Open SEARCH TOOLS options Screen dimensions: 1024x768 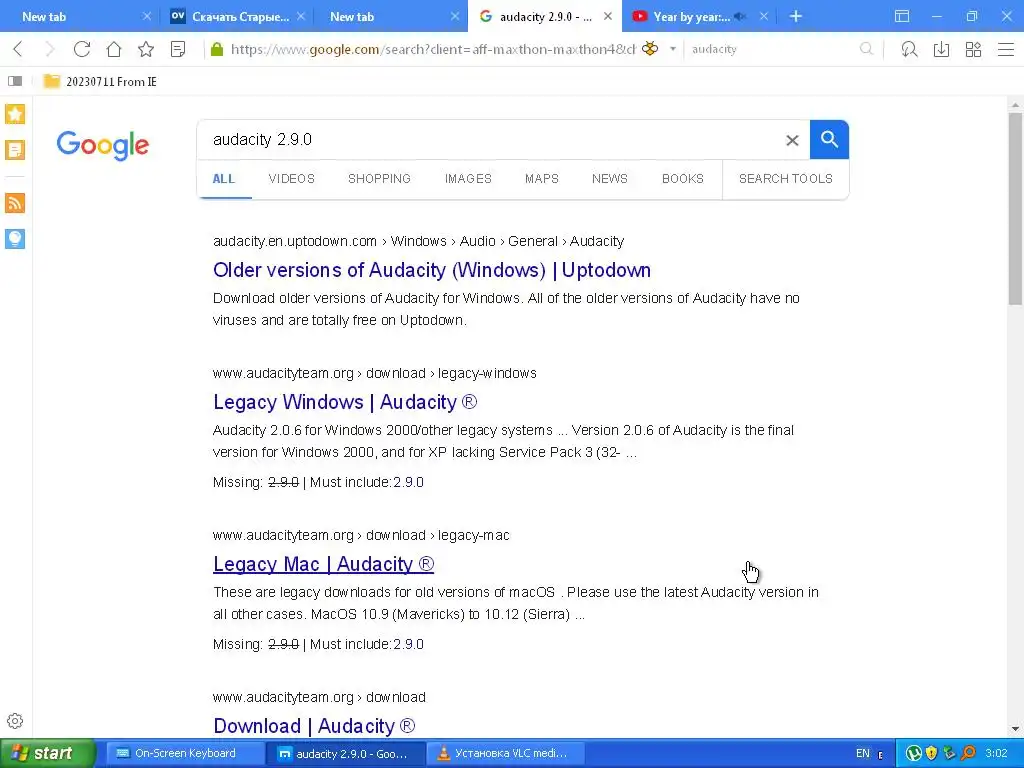[786, 179]
